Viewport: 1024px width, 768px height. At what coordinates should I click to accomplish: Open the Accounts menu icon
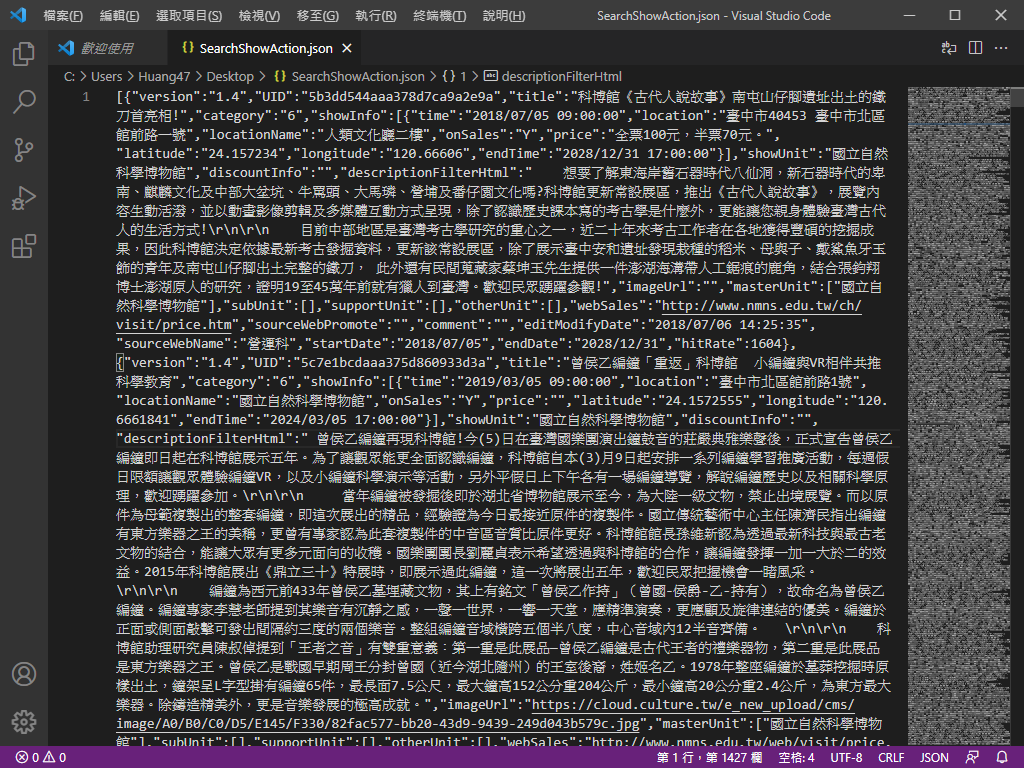[x=24, y=674]
